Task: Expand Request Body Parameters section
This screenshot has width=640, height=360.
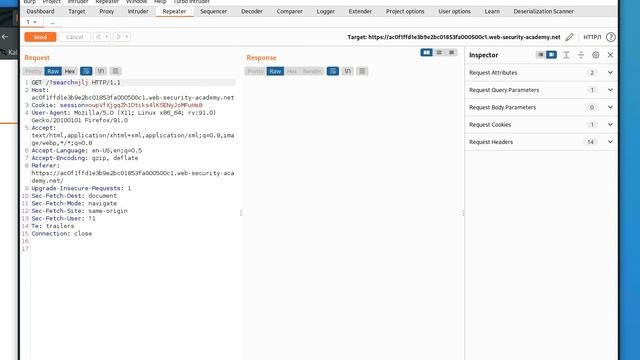Action: tap(541, 107)
